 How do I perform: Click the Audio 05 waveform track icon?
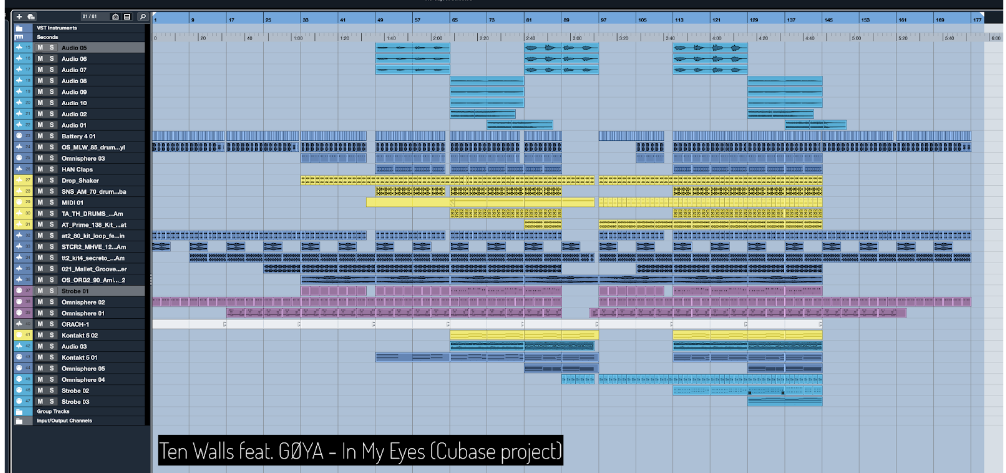click(20, 48)
